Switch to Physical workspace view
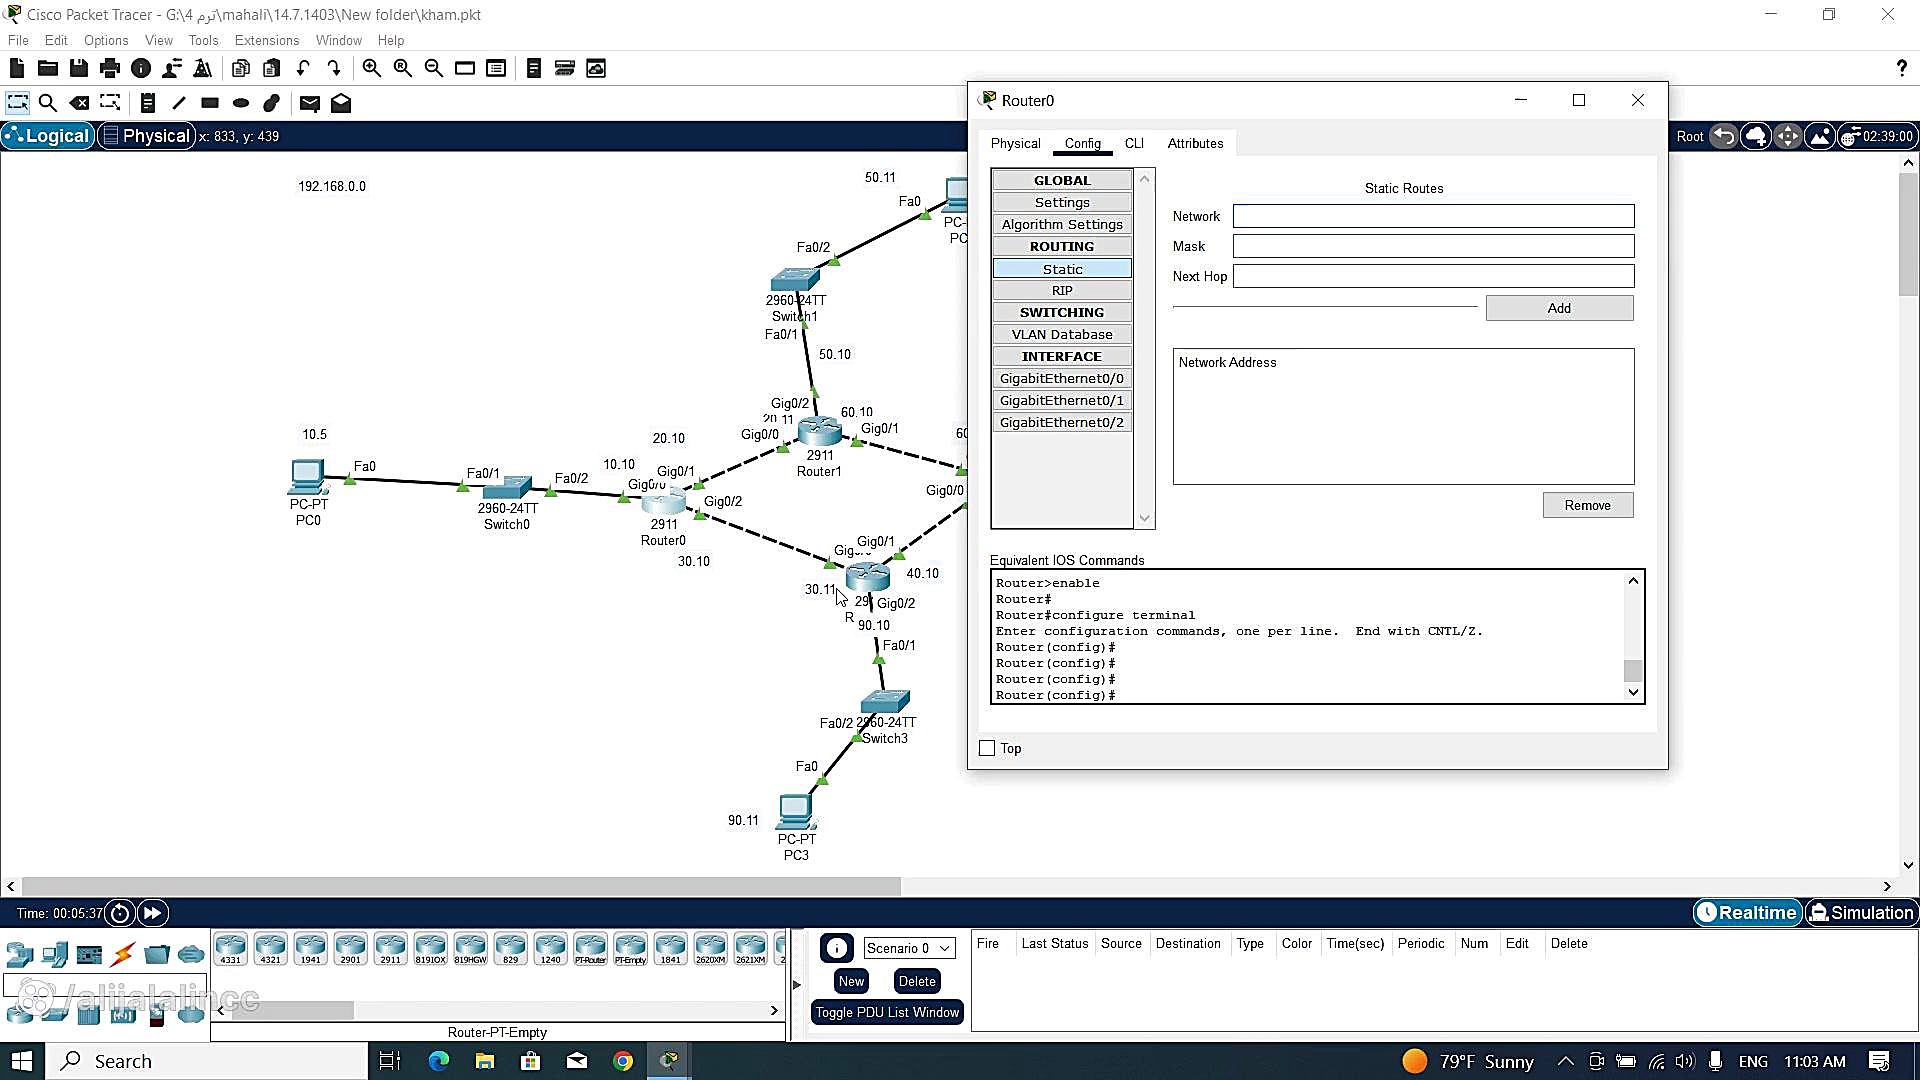Viewport: 1920px width, 1080px height. tap(146, 136)
